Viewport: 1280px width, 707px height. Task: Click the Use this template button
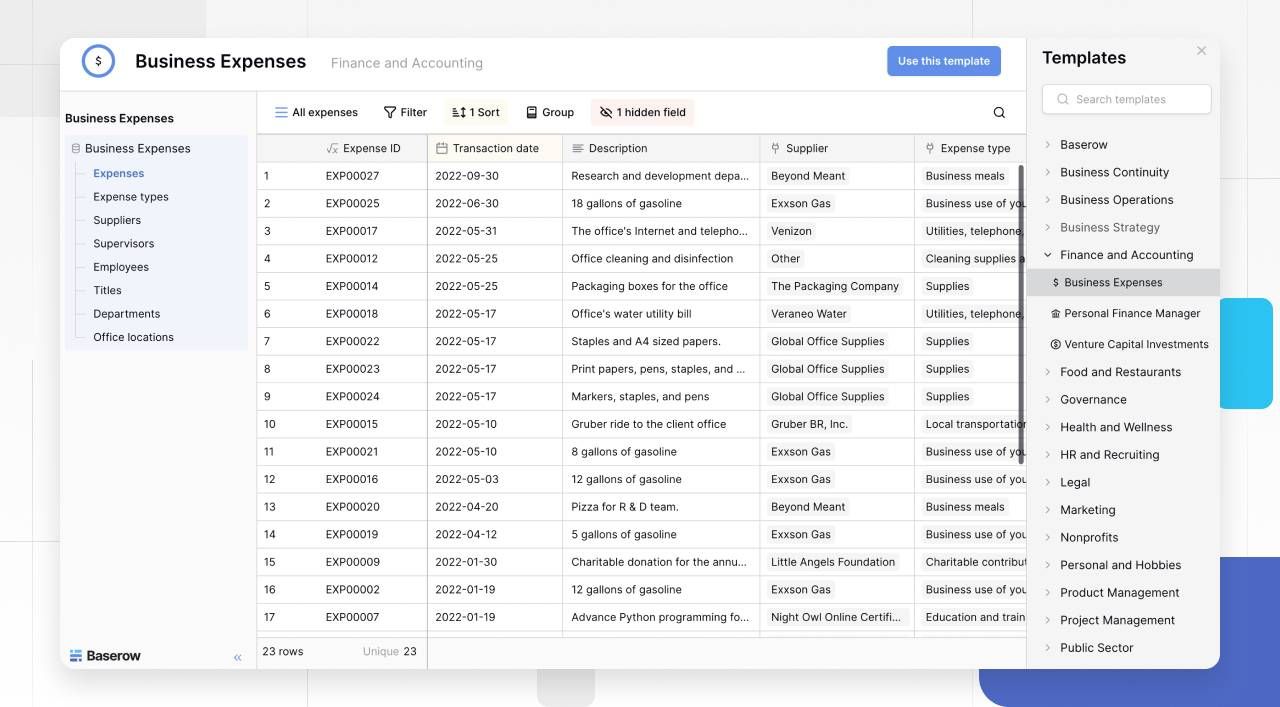(x=943, y=61)
